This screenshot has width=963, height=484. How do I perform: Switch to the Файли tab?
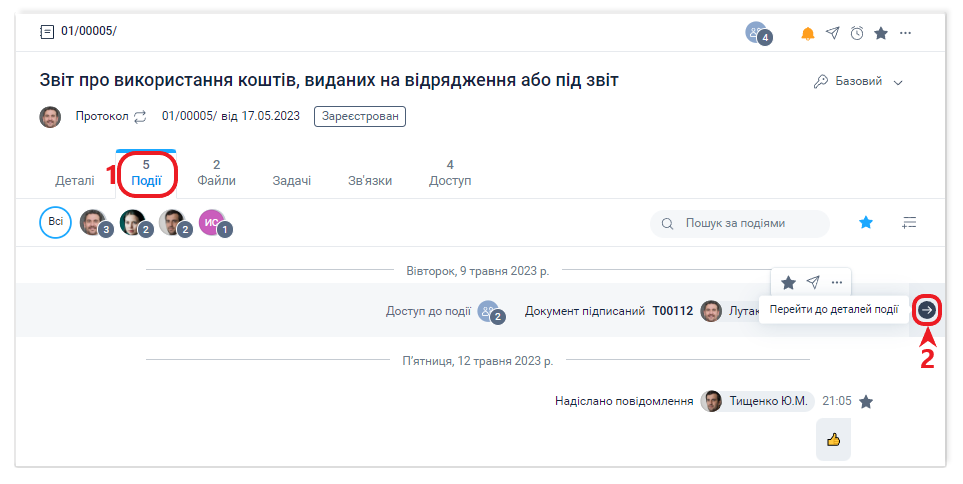coord(216,173)
